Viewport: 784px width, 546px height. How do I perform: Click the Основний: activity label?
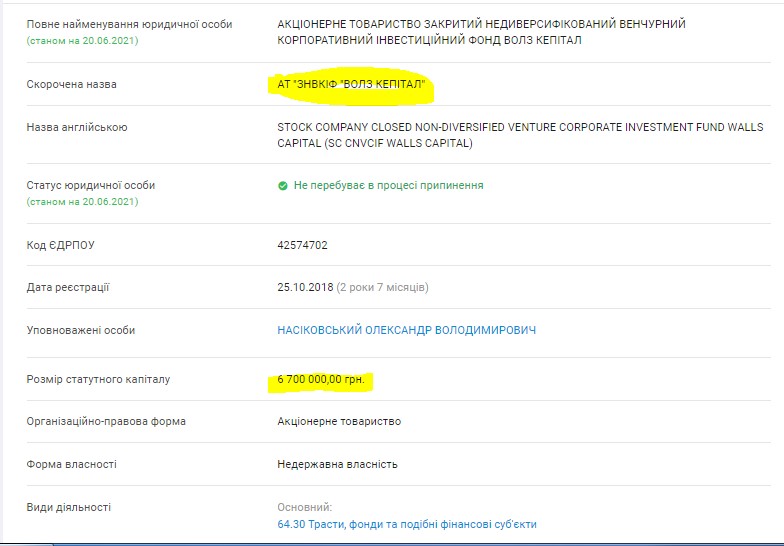click(304, 508)
